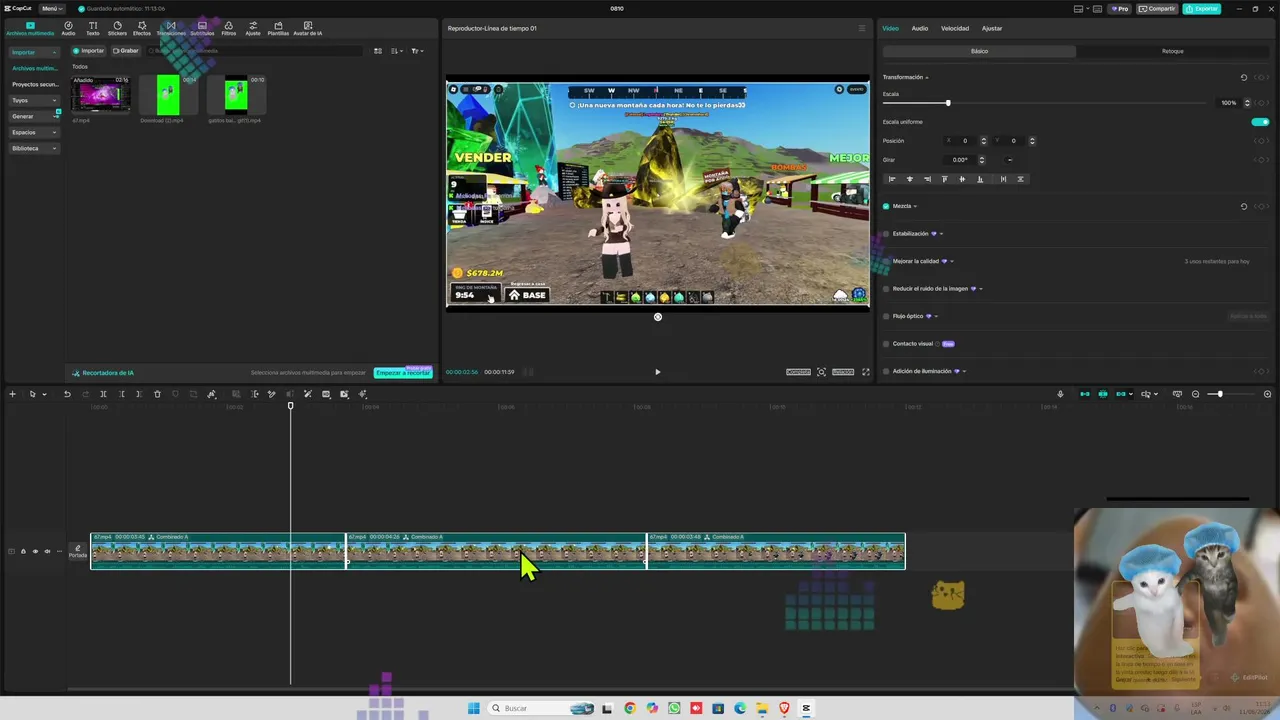Image resolution: width=1280 pixels, height=720 pixels.
Task: Switch to the Ajustar tab
Action: tap(992, 28)
